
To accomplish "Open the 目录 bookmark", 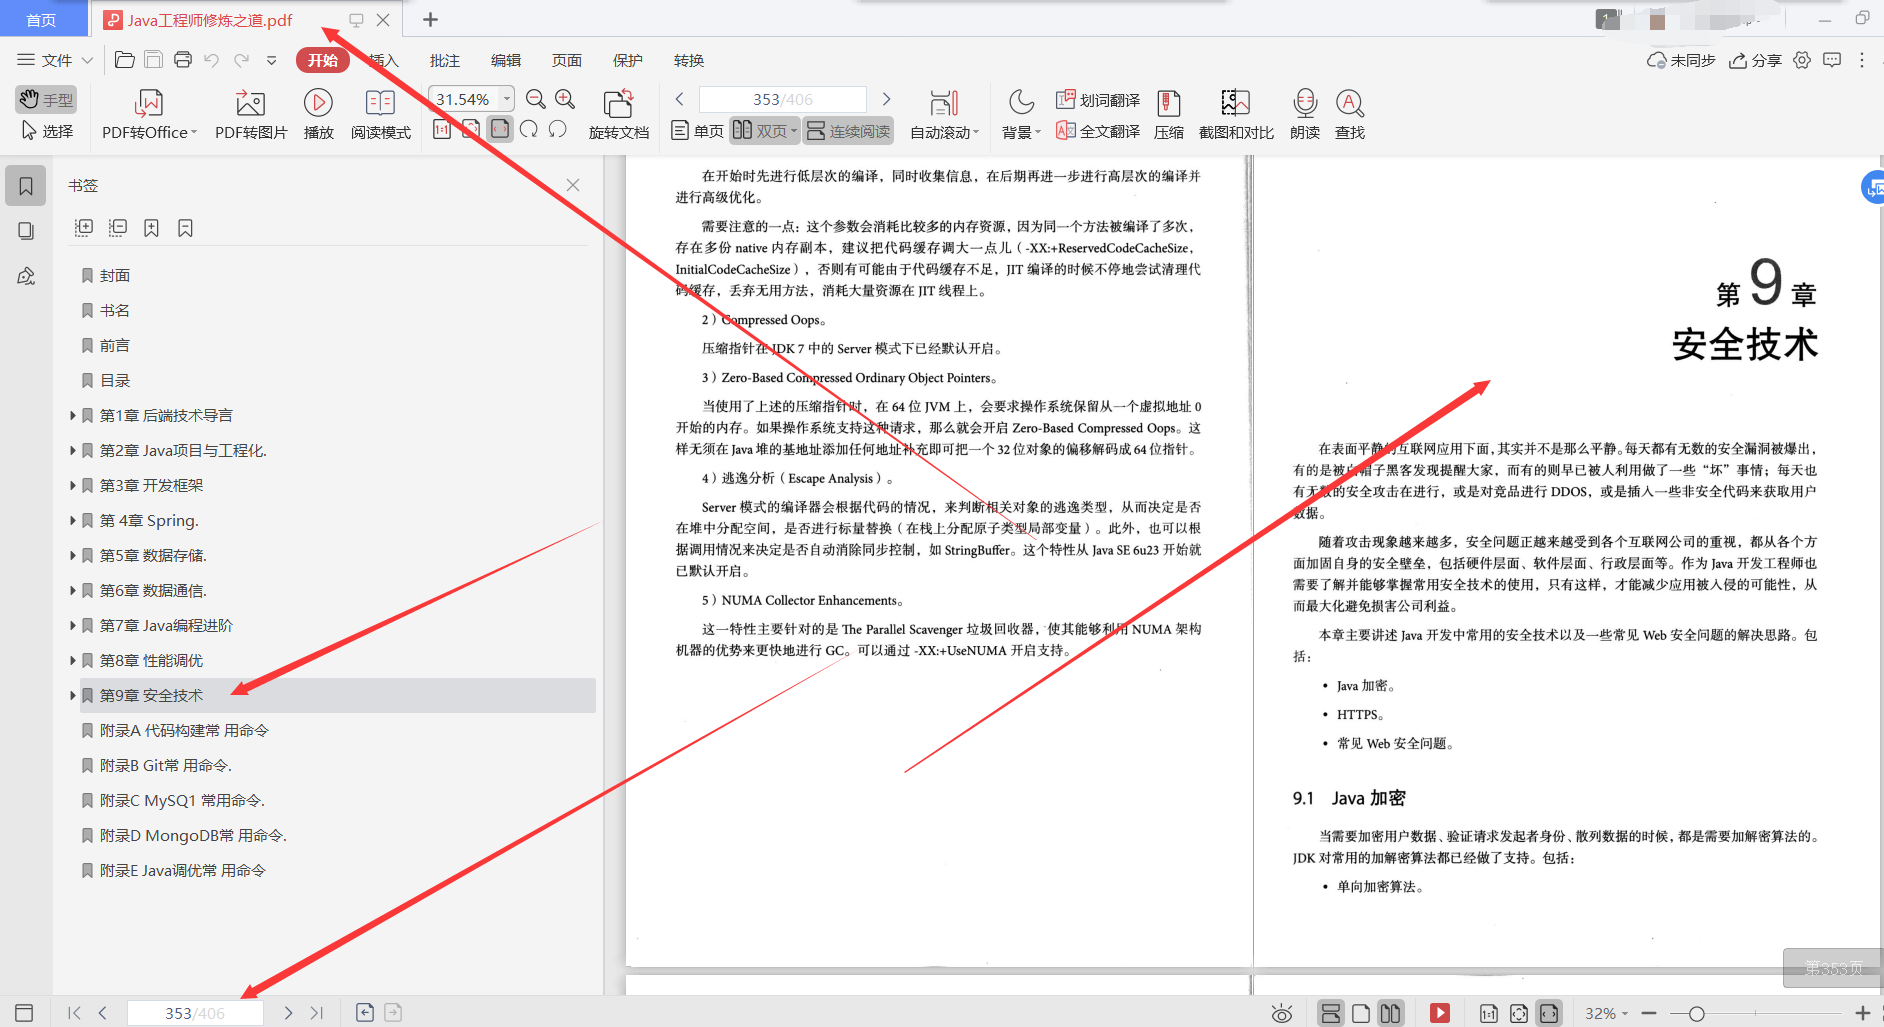I will 115,380.
